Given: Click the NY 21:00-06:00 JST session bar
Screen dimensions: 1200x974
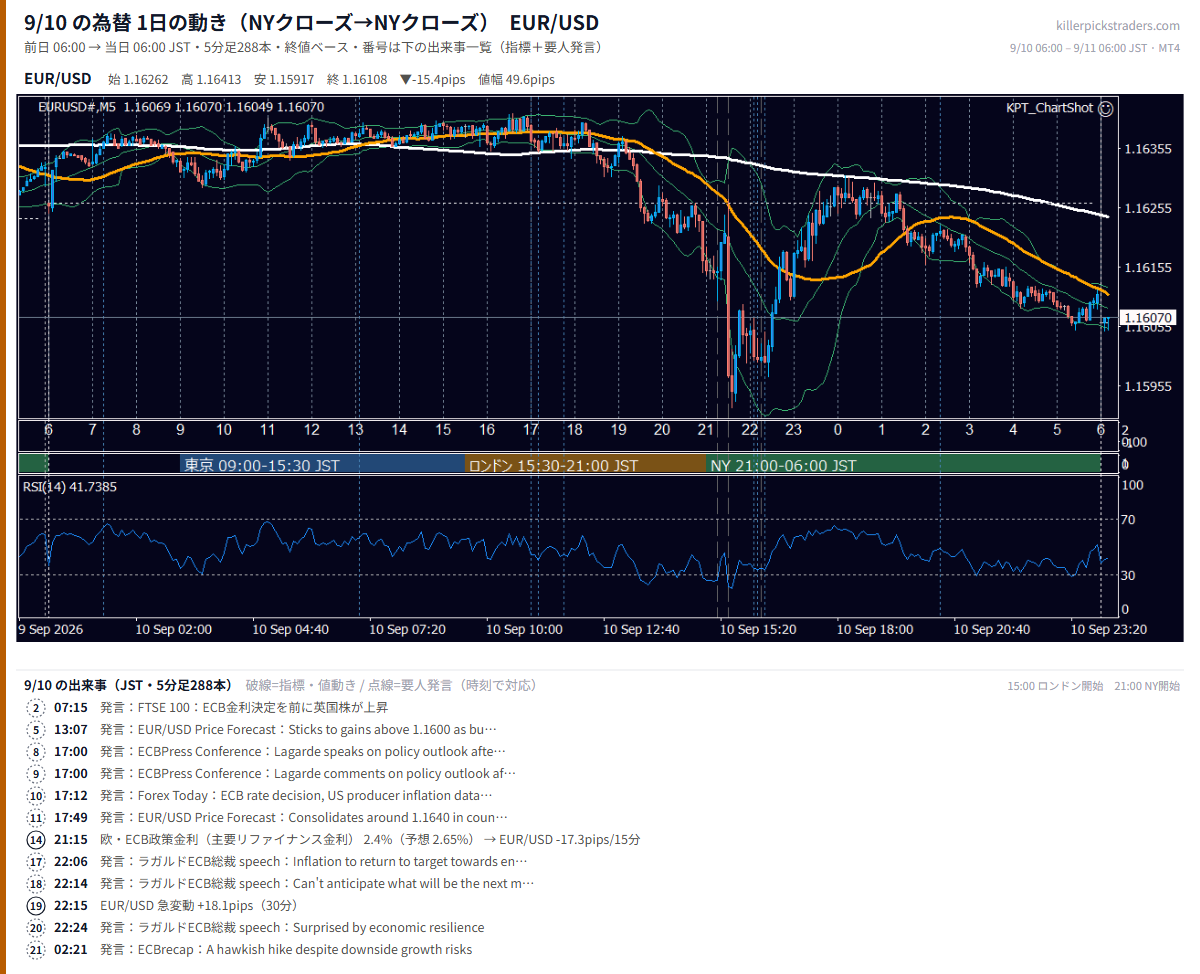Looking at the screenshot, I should click(904, 465).
